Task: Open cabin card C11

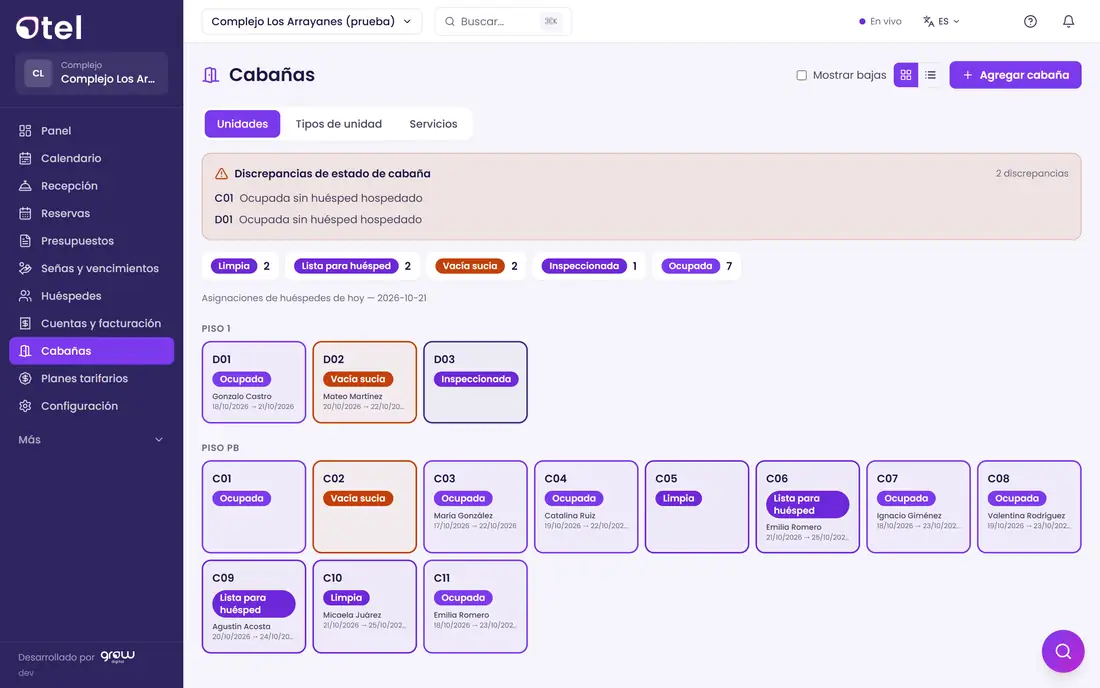Action: pos(476,607)
